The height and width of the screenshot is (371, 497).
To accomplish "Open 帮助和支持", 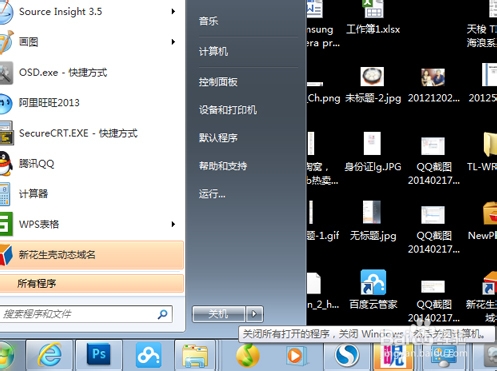I will (x=223, y=166).
